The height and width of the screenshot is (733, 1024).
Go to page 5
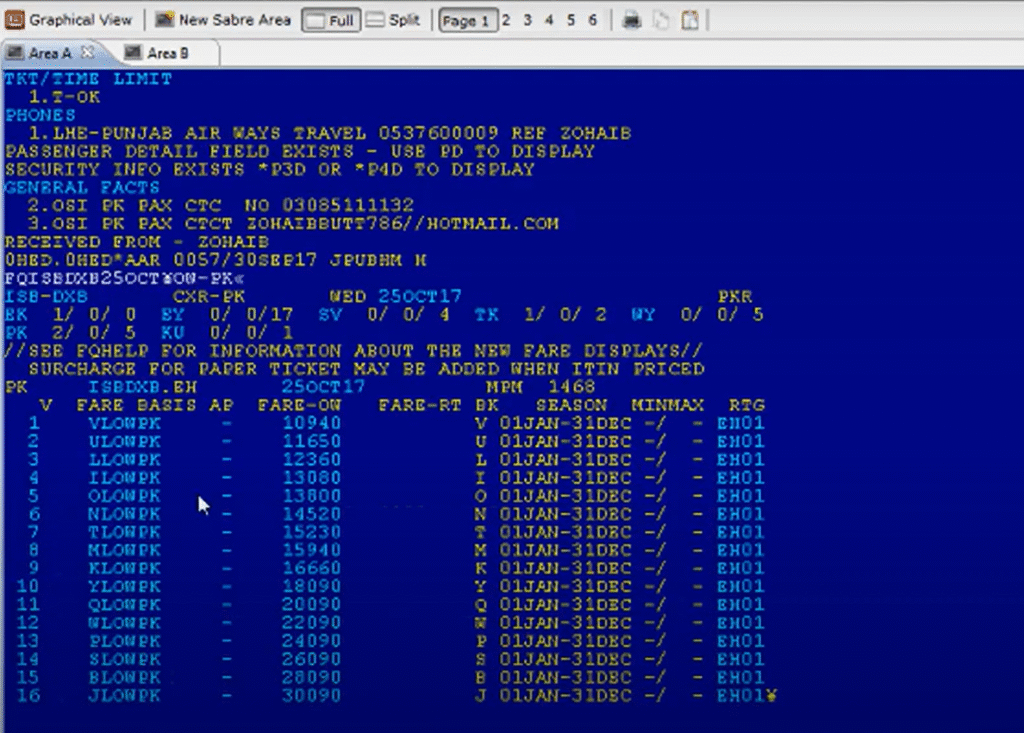click(571, 20)
